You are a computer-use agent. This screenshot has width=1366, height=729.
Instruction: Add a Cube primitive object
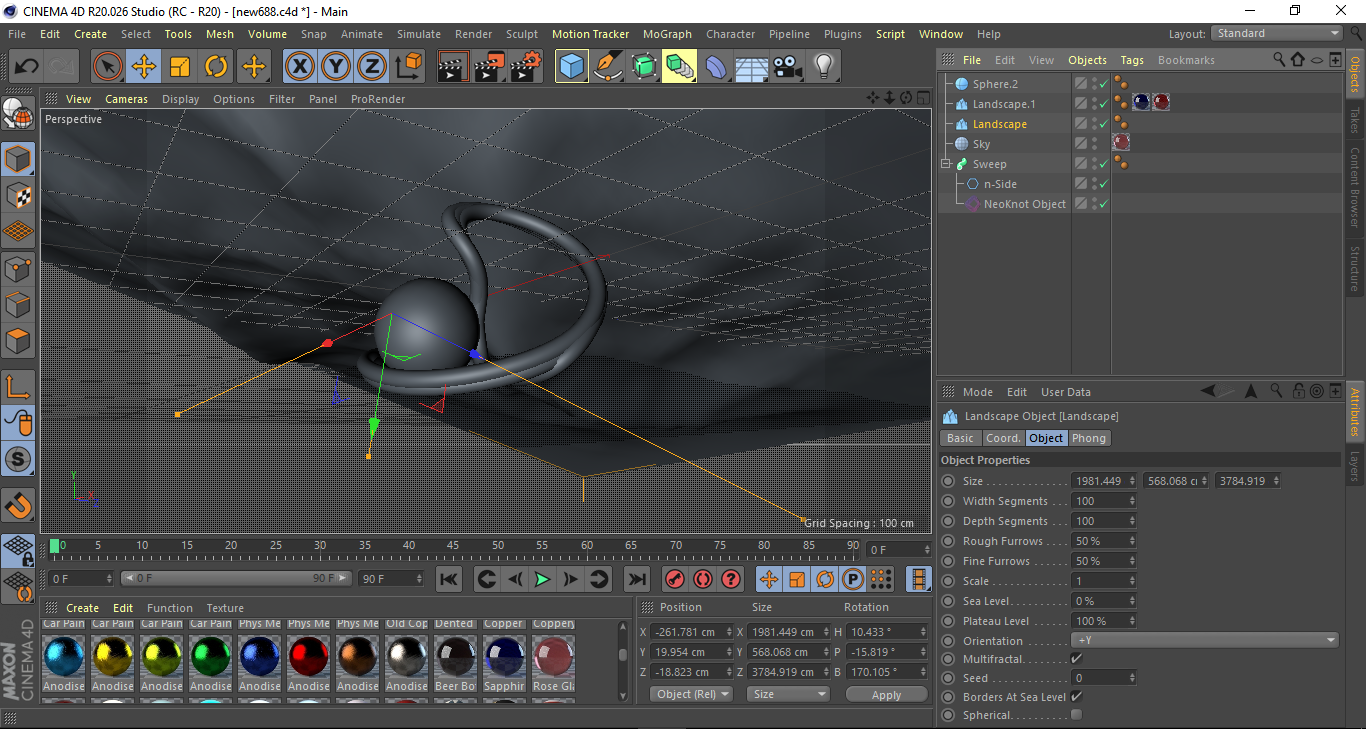[x=572, y=67]
